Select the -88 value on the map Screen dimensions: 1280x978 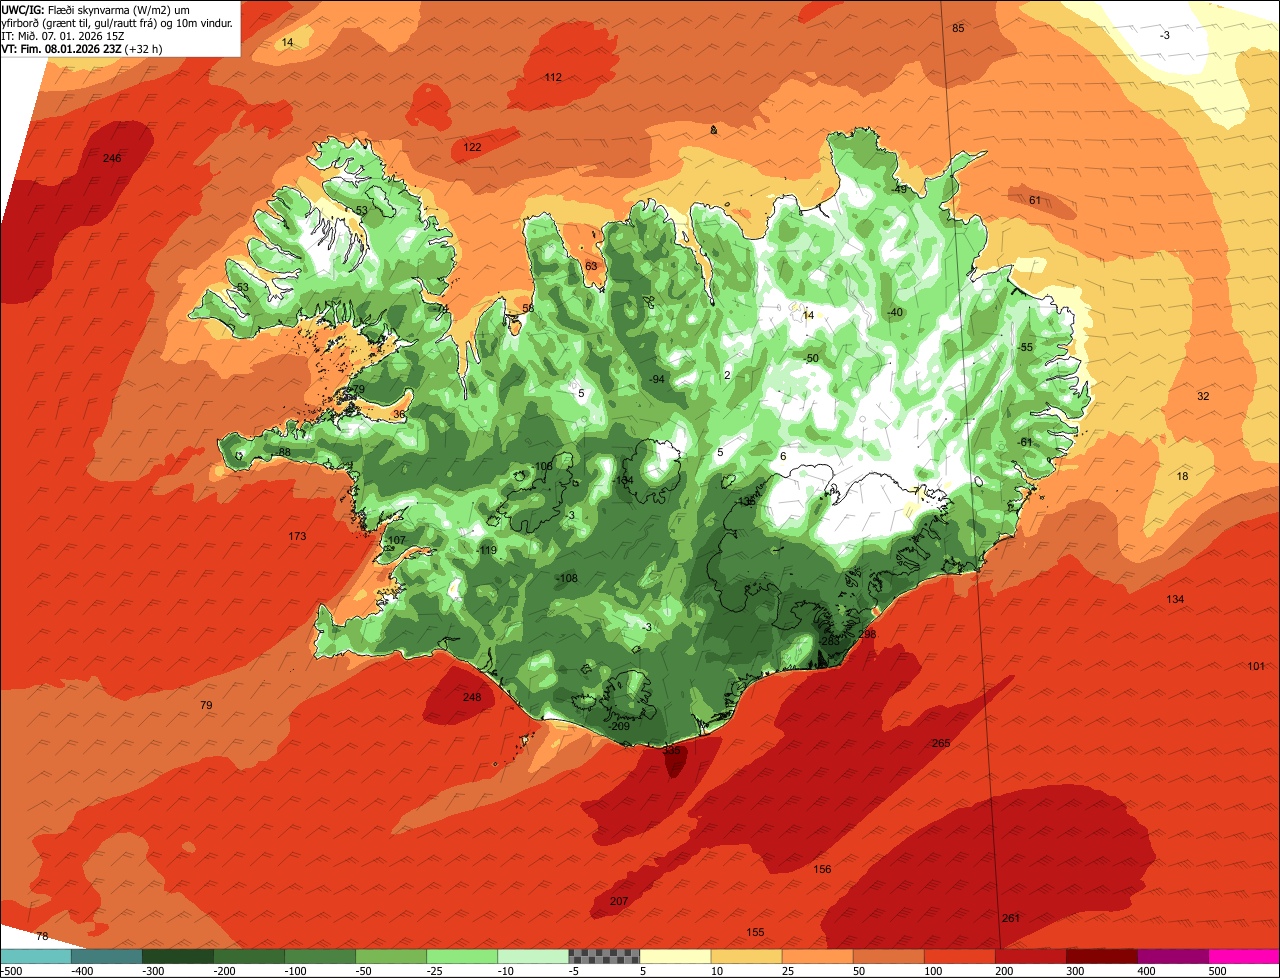283,452
